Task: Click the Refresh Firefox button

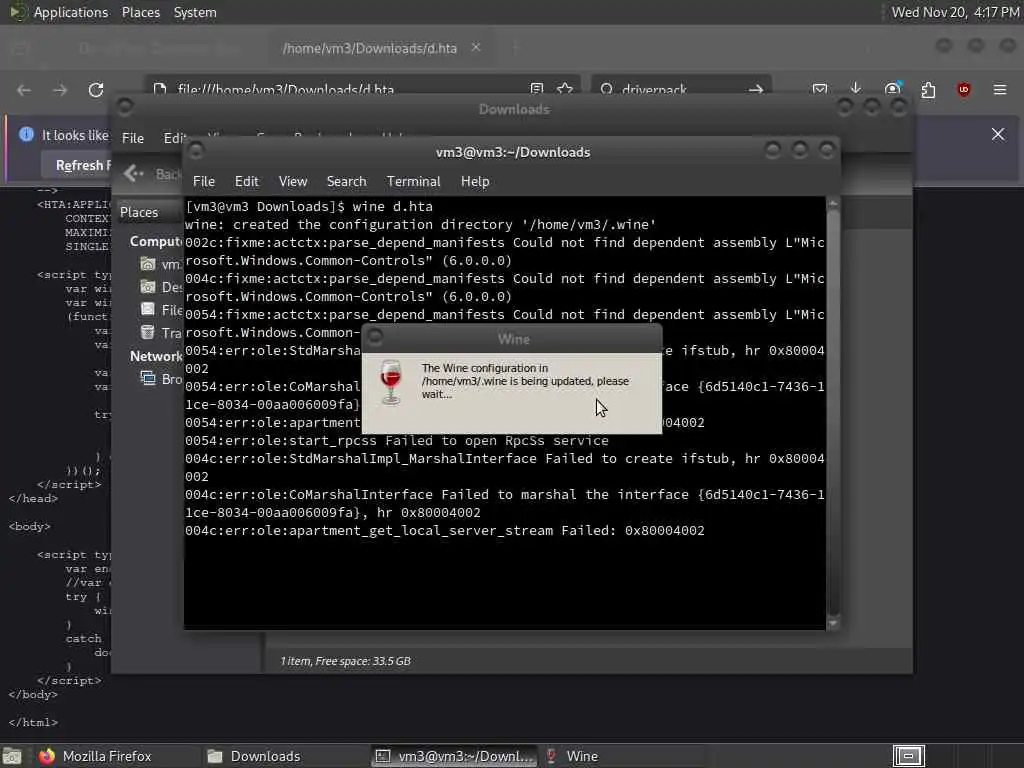Action: (x=77, y=165)
